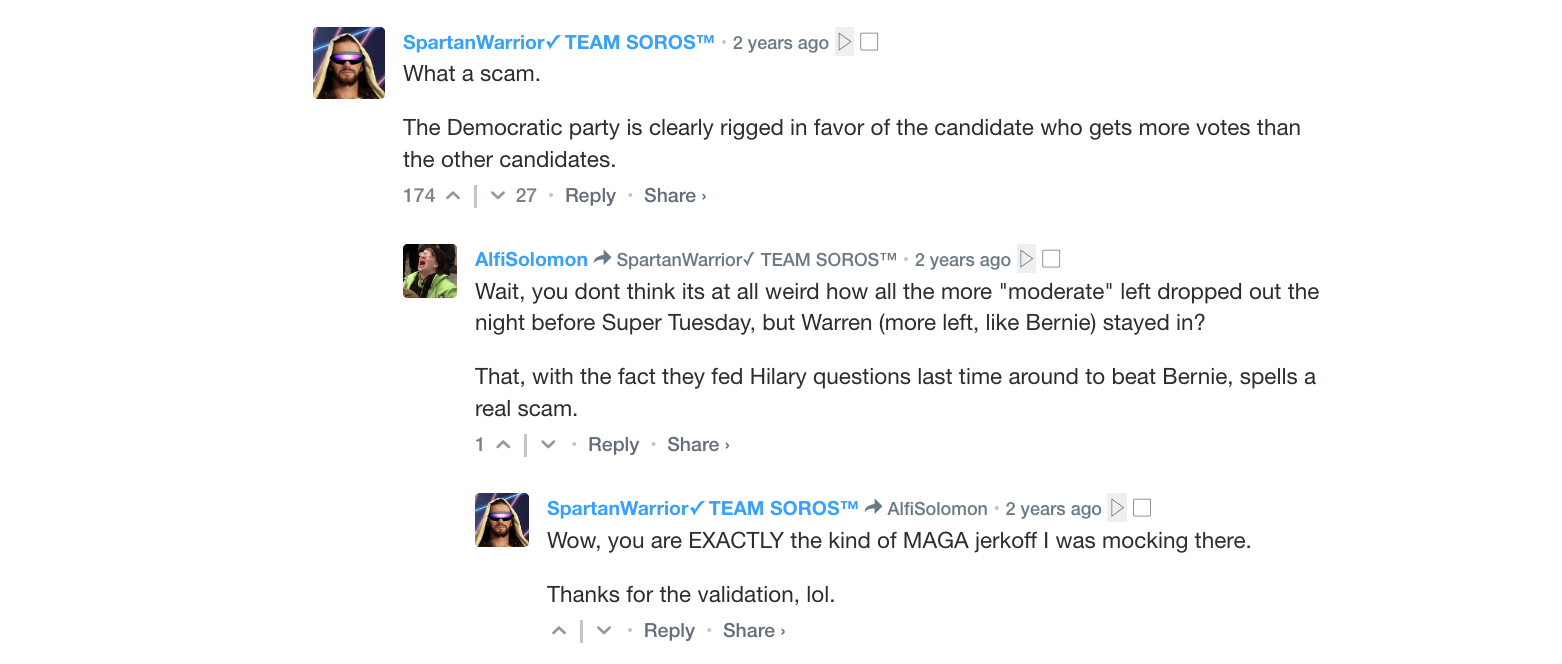The height and width of the screenshot is (664, 1562).
Task: Tick the checkbox on AlfiSolomon's comment
Action: pos(1051,259)
